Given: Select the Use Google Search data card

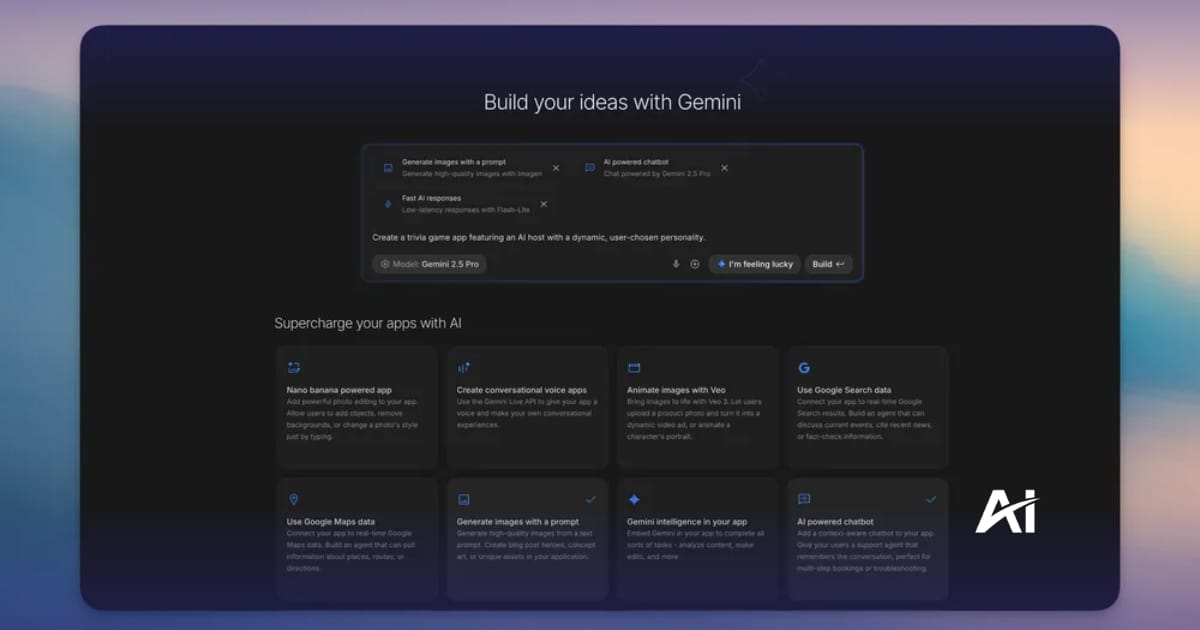Looking at the screenshot, I should coord(867,407).
